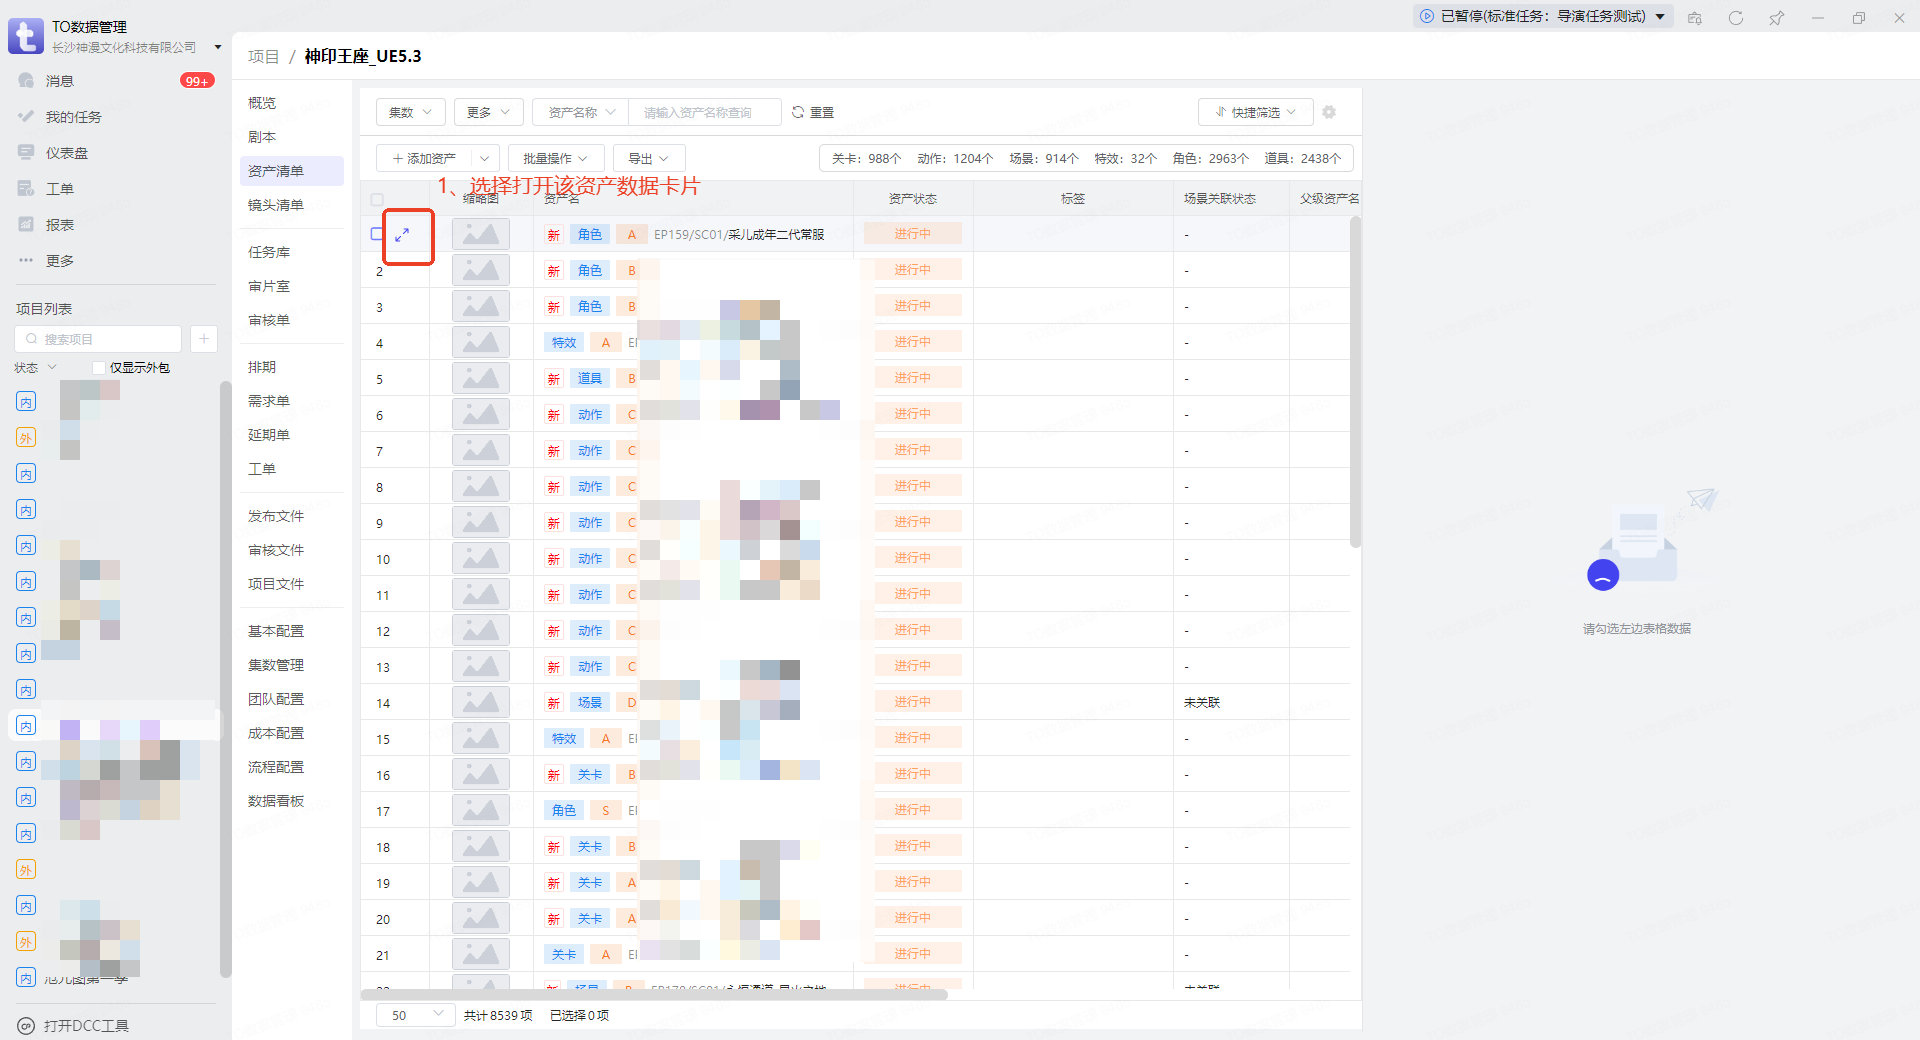The height and width of the screenshot is (1040, 1920).
Task: Click the 场景 tag in row 14
Action: tap(590, 702)
